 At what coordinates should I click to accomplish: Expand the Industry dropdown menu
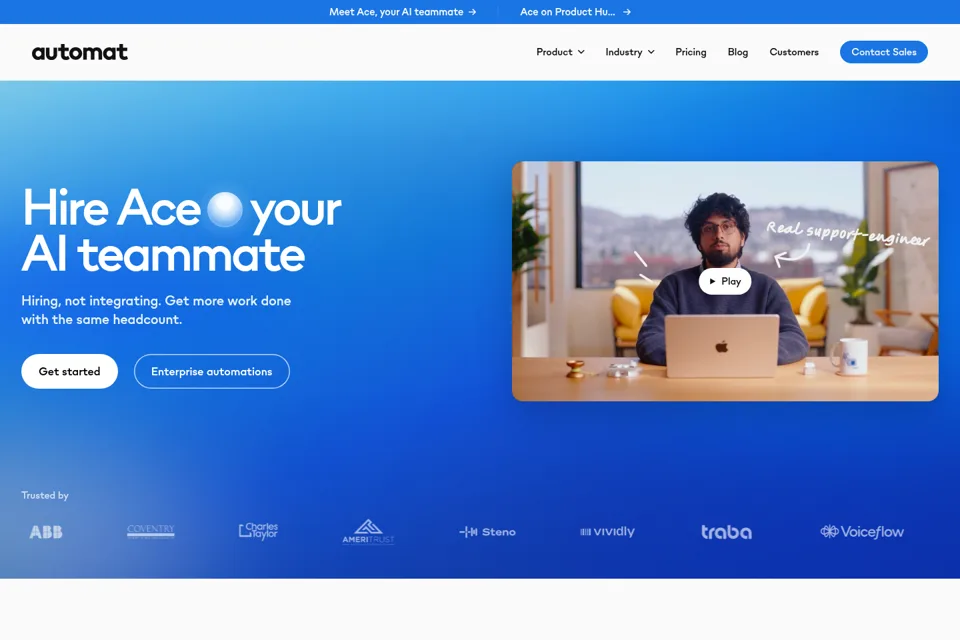(x=630, y=52)
